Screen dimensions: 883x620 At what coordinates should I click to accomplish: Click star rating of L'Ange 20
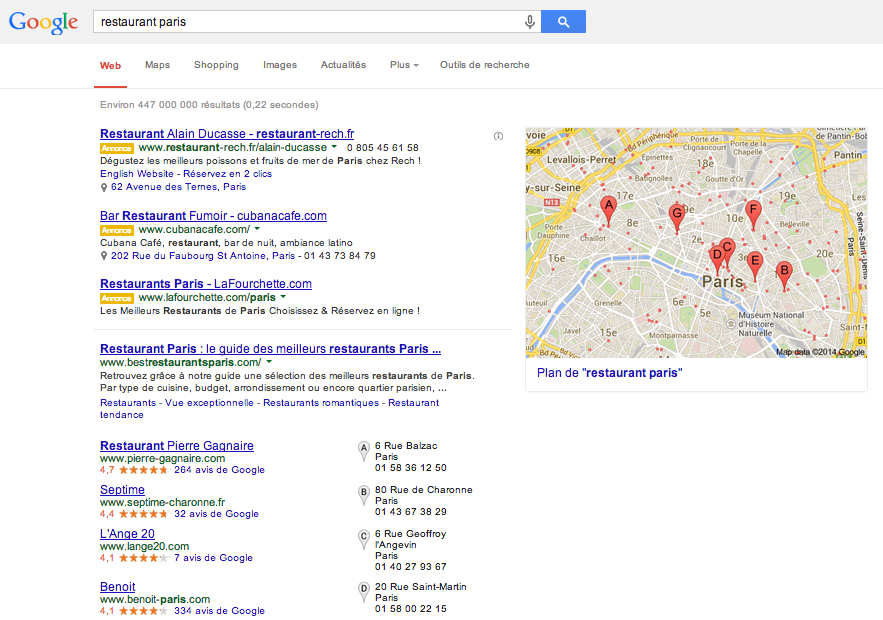[143, 558]
